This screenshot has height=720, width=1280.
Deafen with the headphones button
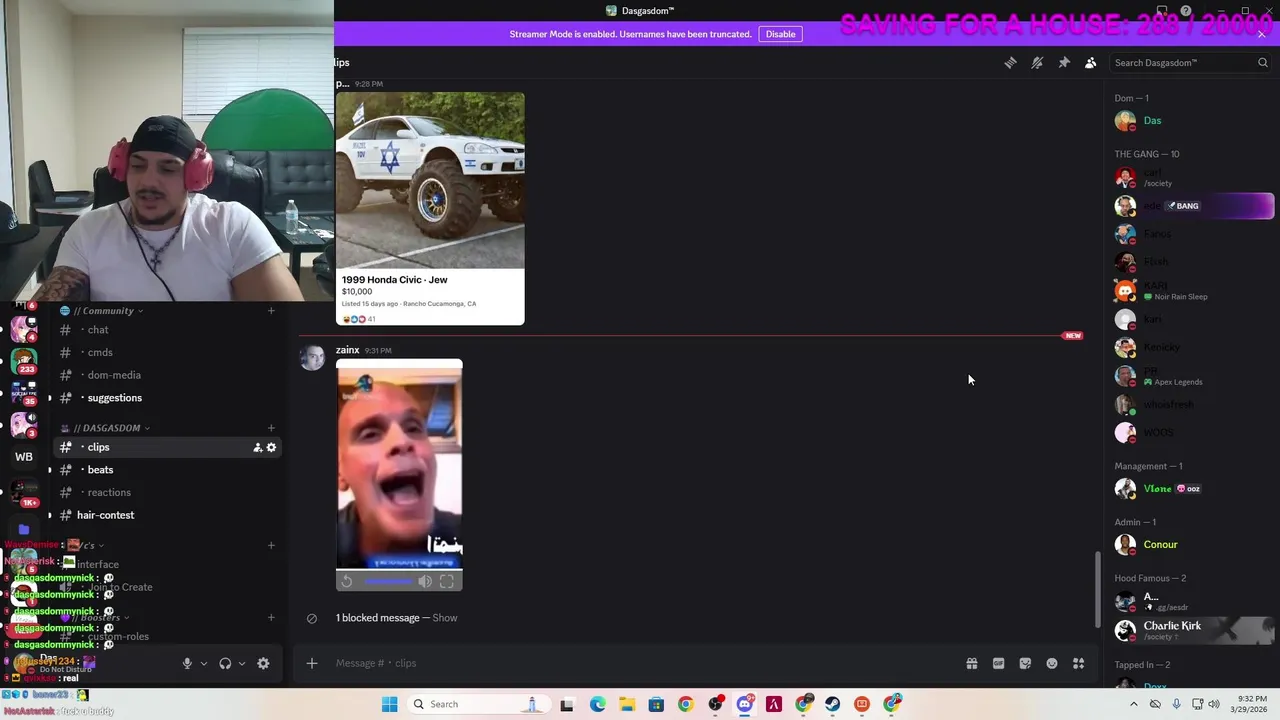click(225, 663)
